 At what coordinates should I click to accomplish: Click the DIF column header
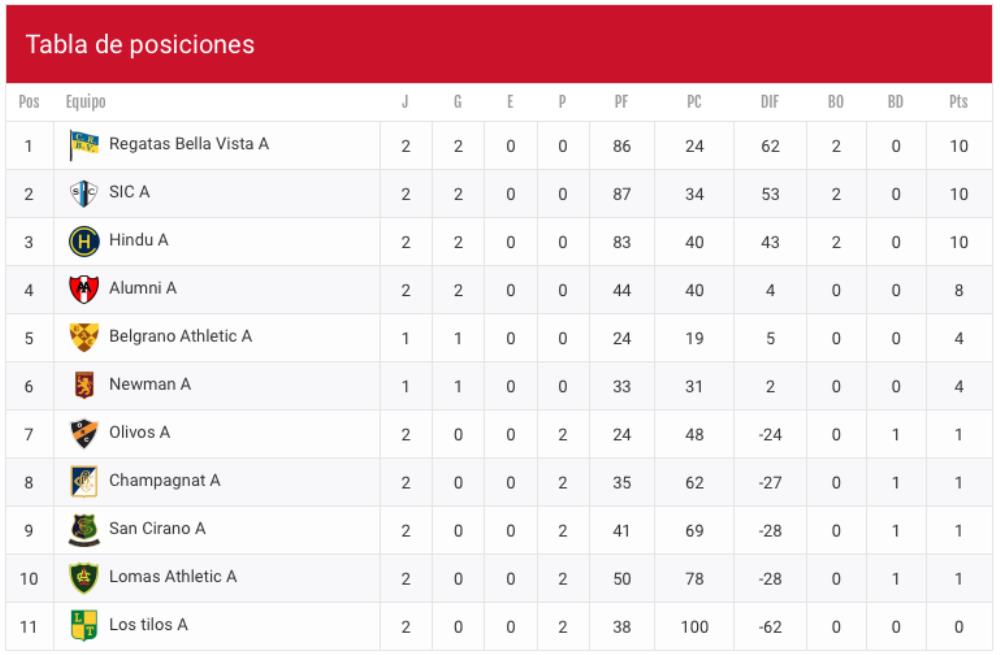coord(770,102)
